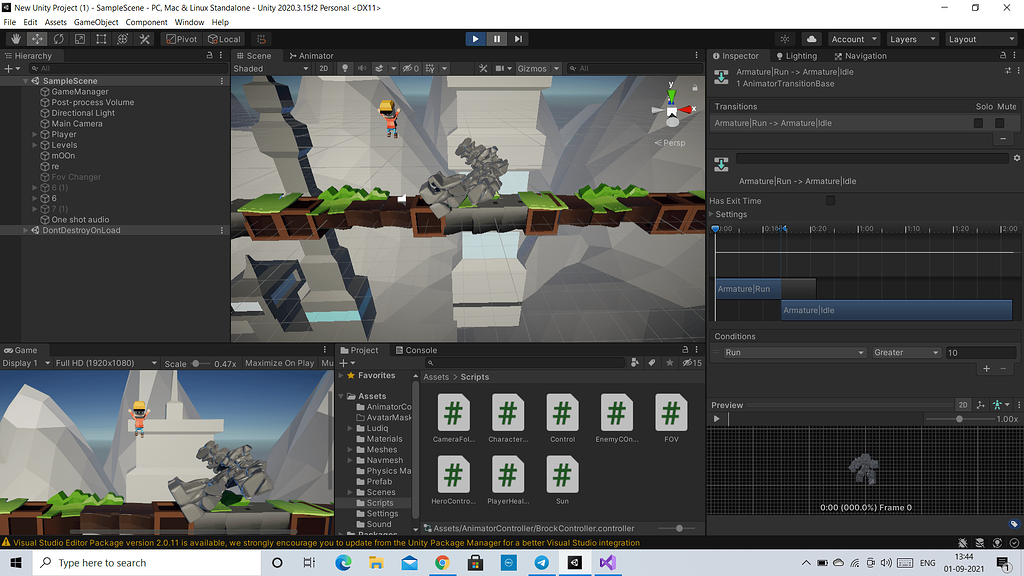Toggle 2D mode in the Scene view
This screenshot has height=576, width=1024.
click(x=326, y=68)
